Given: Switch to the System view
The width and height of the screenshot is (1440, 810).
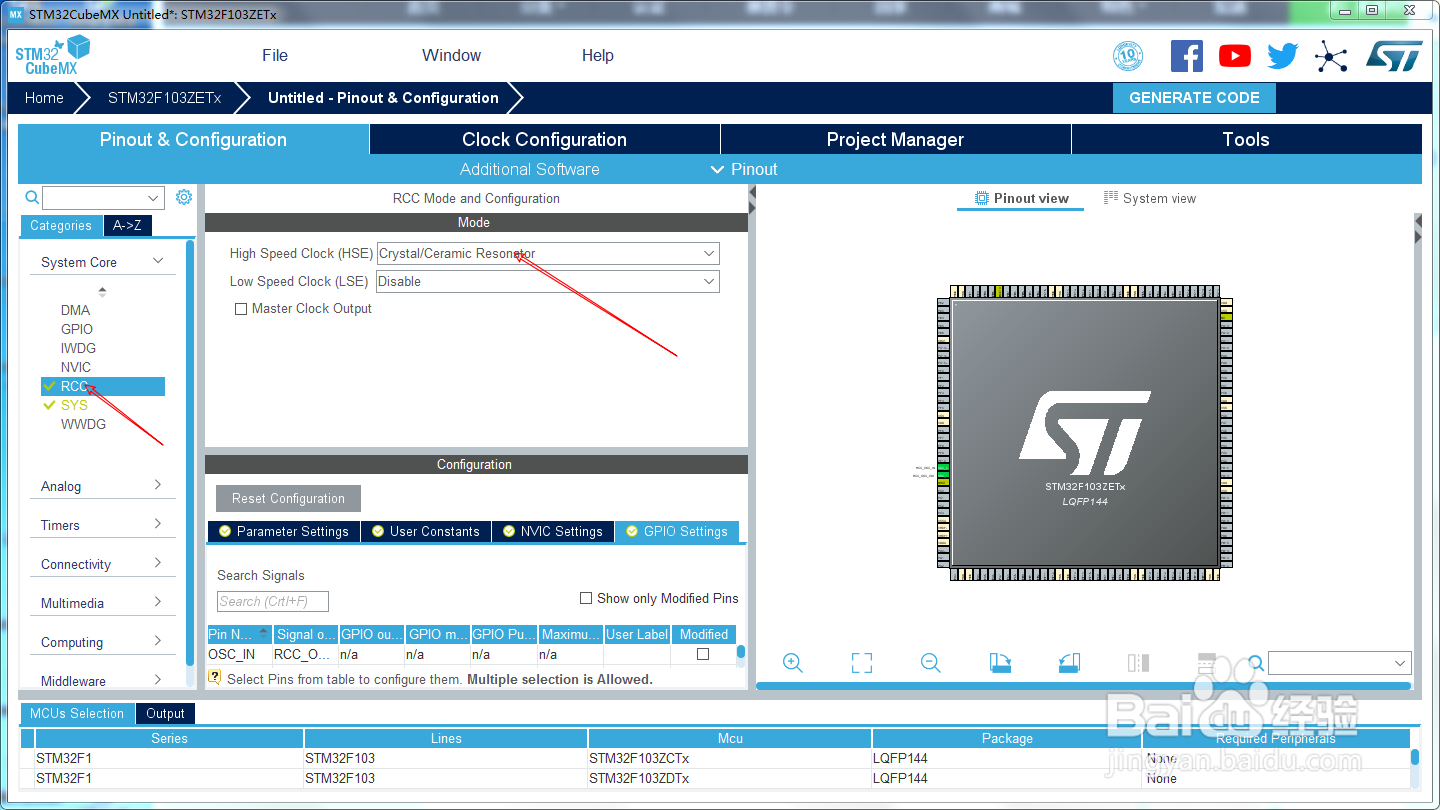Looking at the screenshot, I should [1149, 198].
